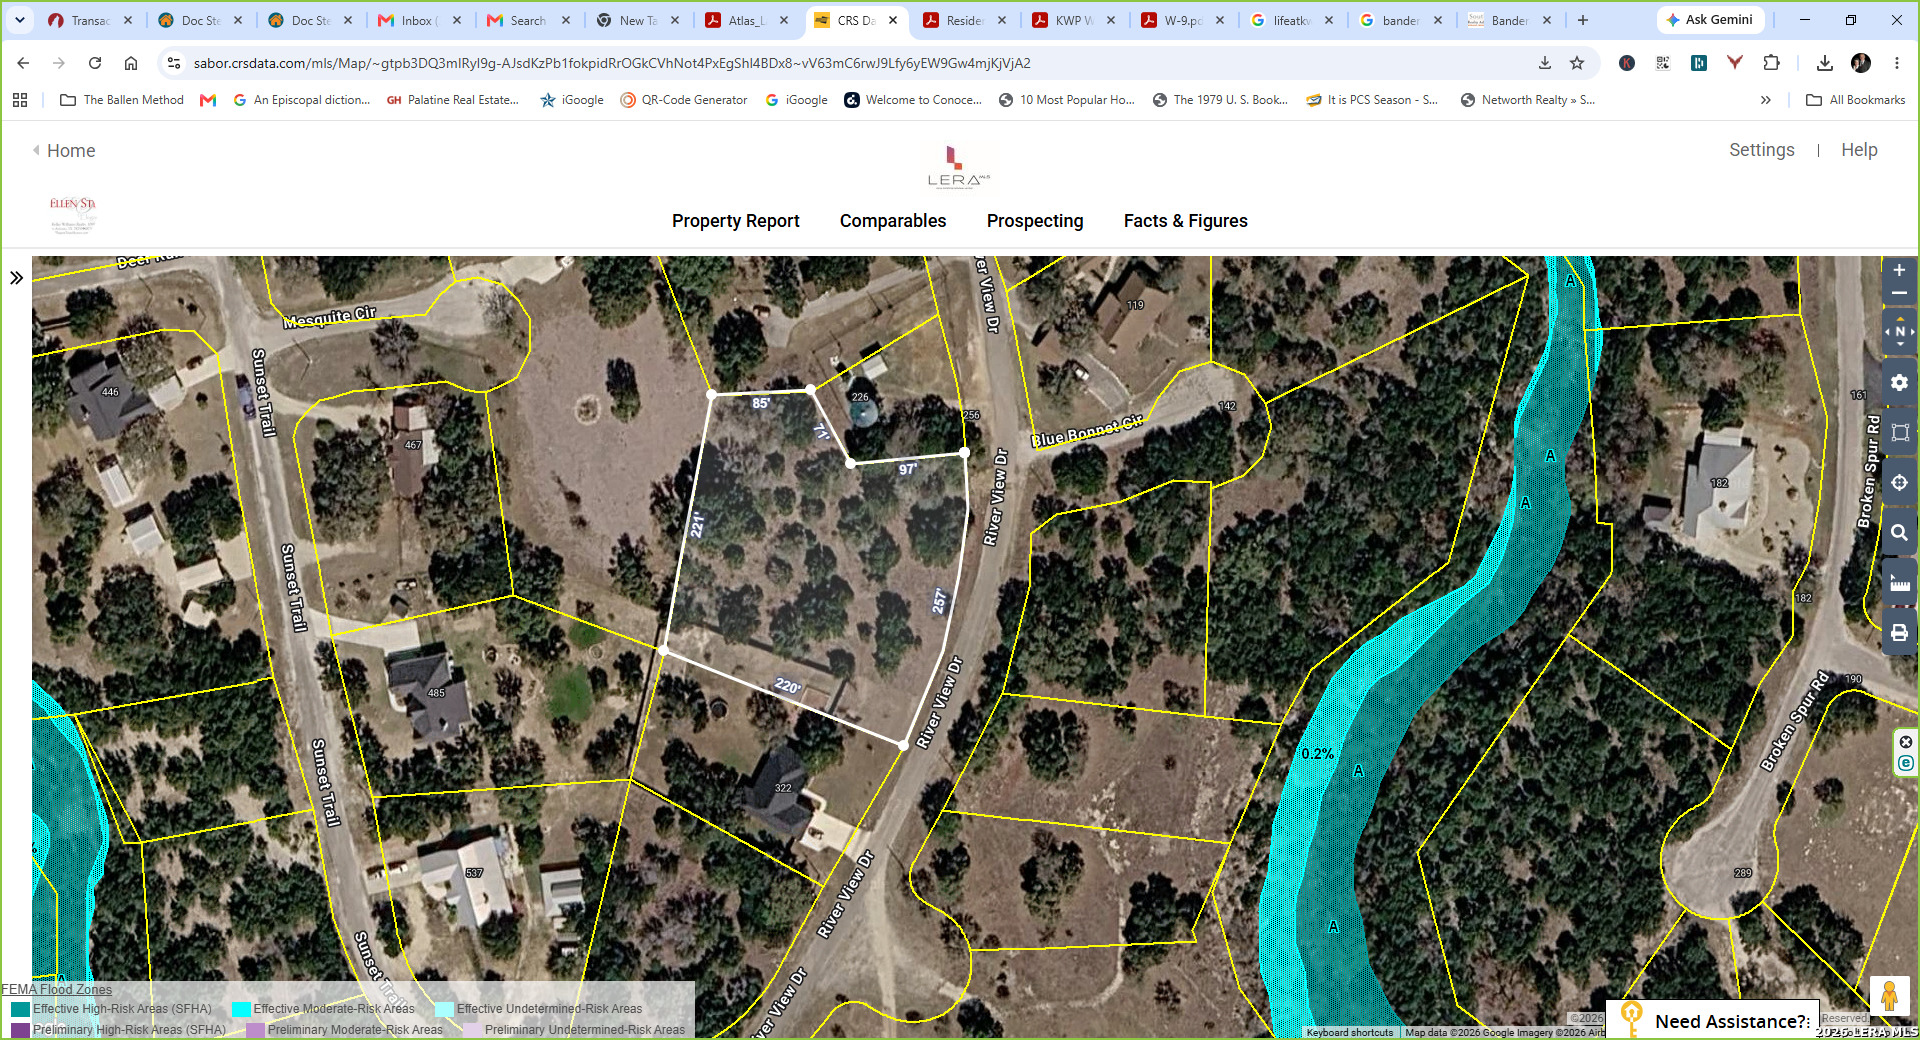The height and width of the screenshot is (1040, 1920).
Task: Click the parcel labeled 322 house
Action: click(x=782, y=789)
